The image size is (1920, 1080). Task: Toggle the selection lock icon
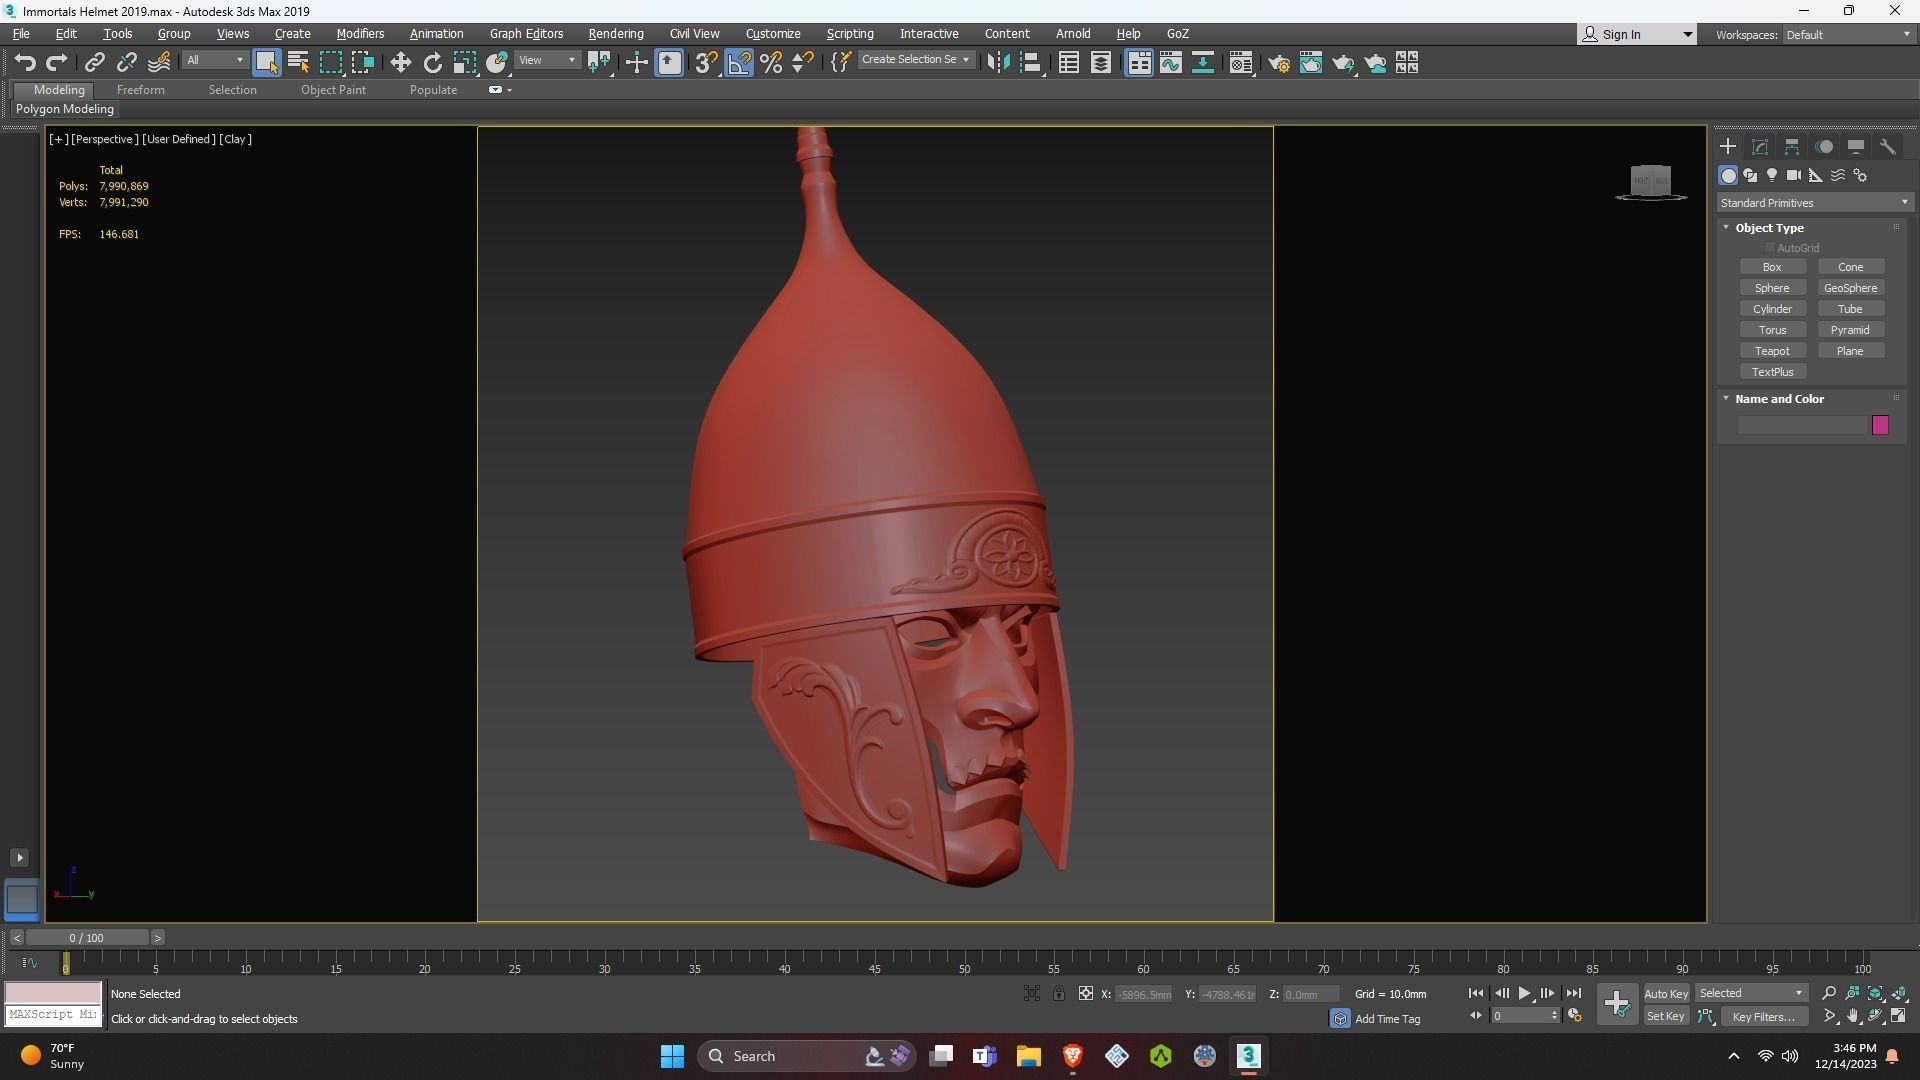point(1058,994)
